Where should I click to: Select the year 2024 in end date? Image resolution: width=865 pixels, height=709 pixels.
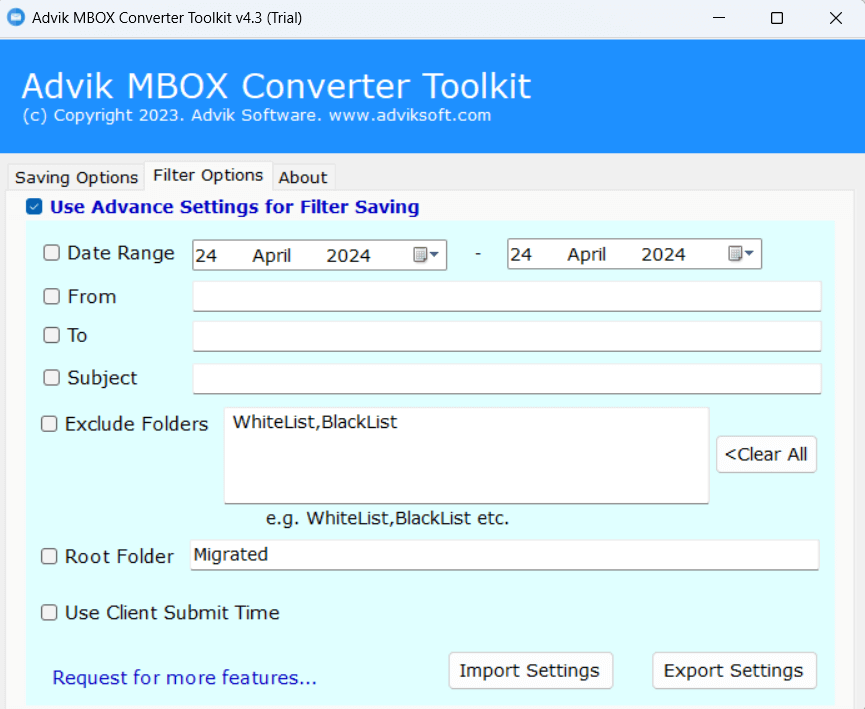[663, 254]
